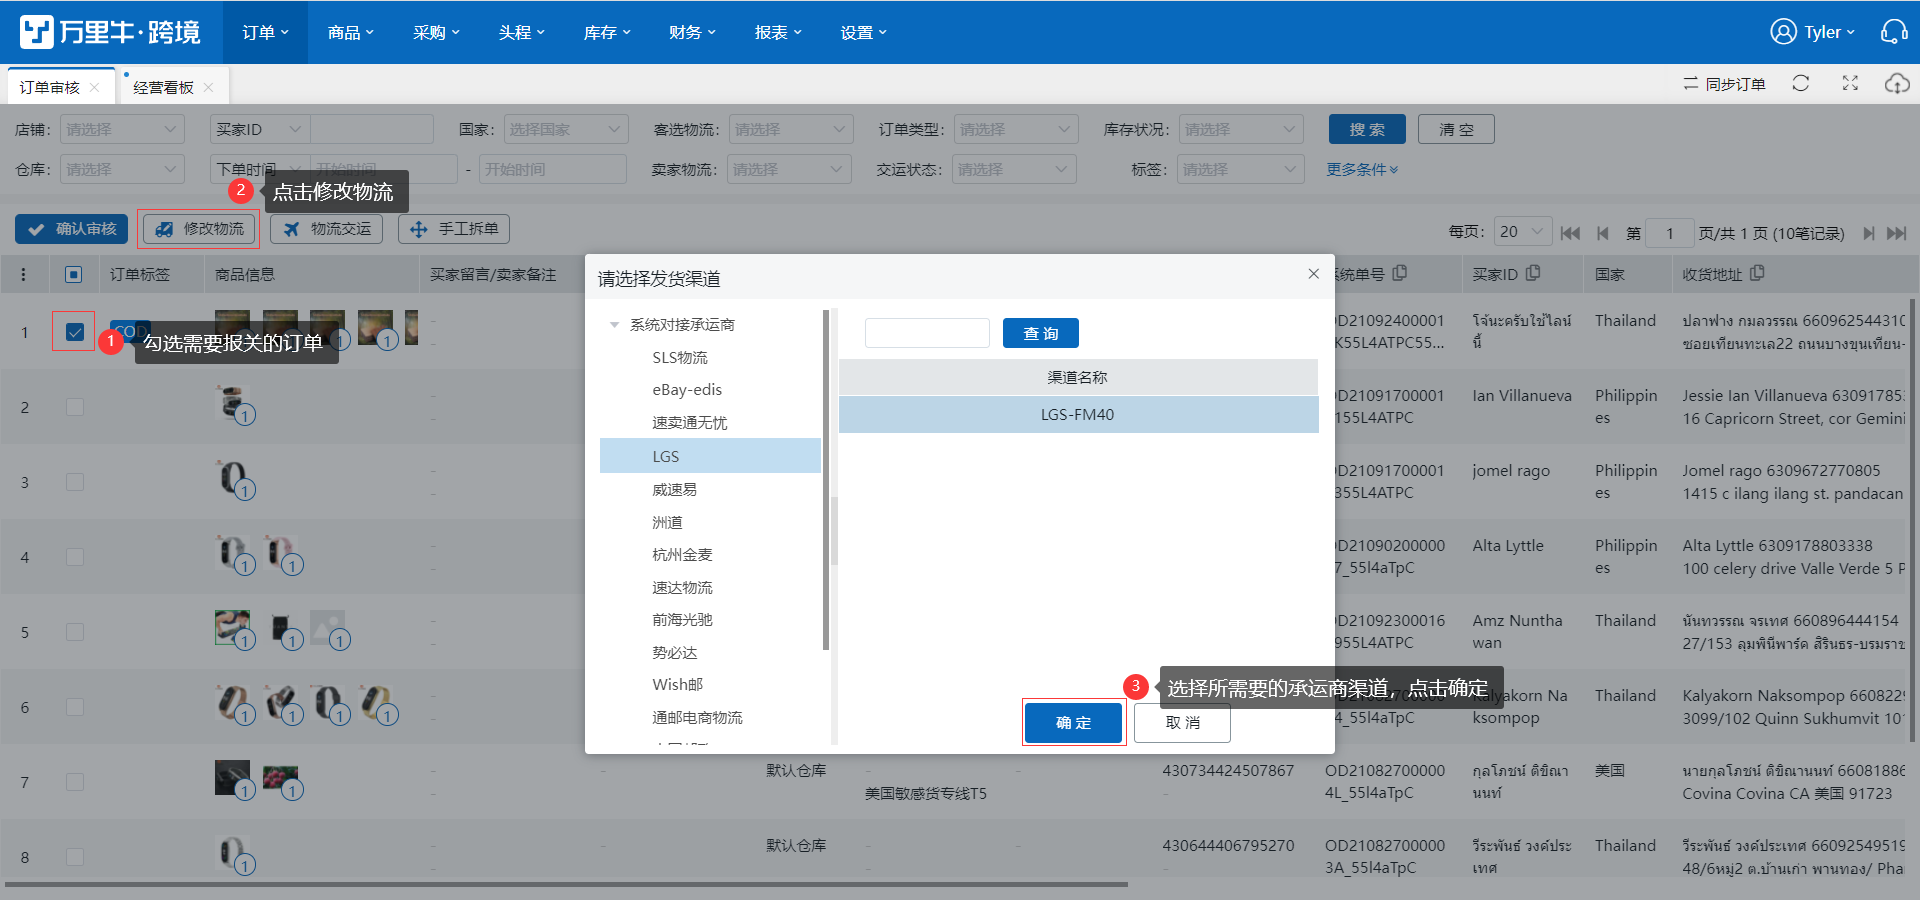This screenshot has height=900, width=1920.
Task: Click the channel search input field
Action: click(927, 333)
